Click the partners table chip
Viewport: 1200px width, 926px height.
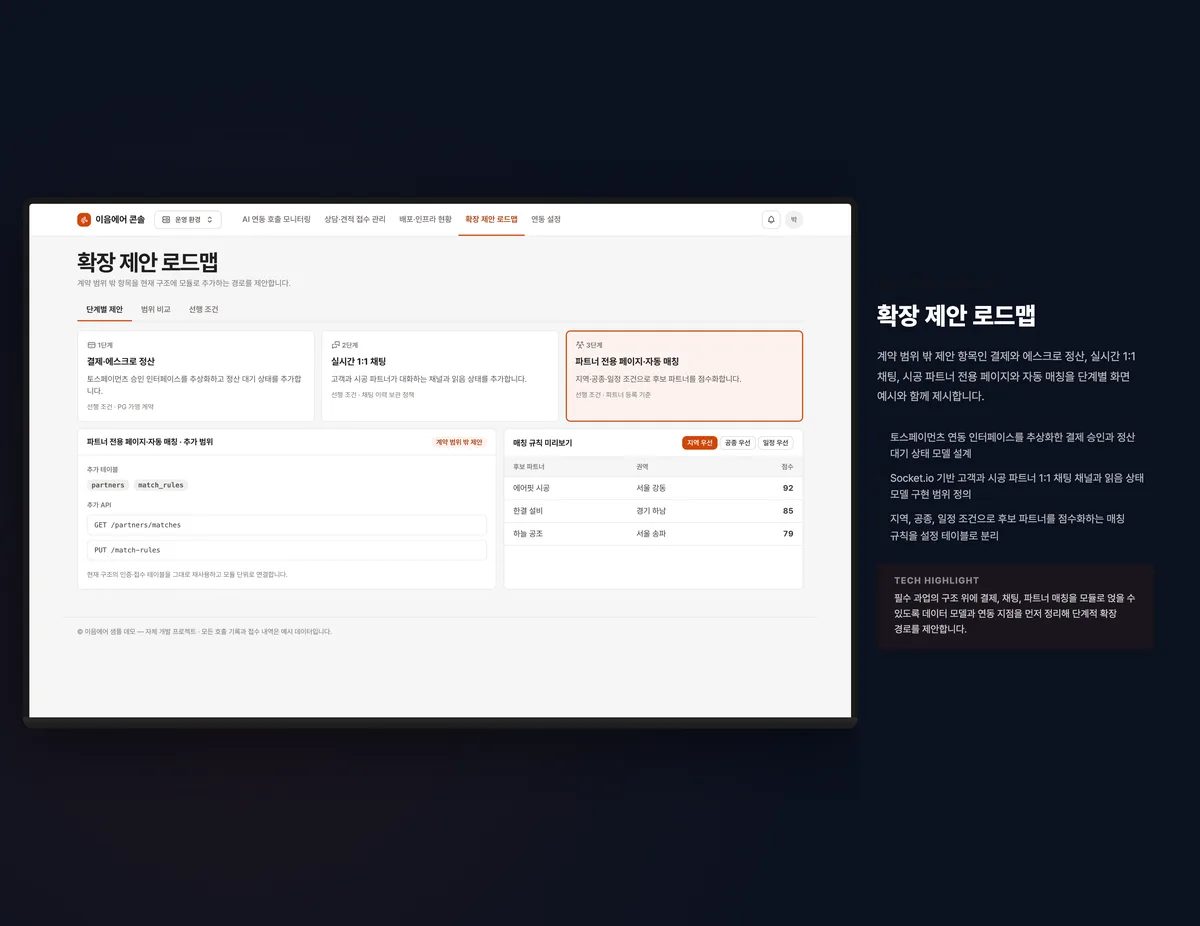point(108,485)
